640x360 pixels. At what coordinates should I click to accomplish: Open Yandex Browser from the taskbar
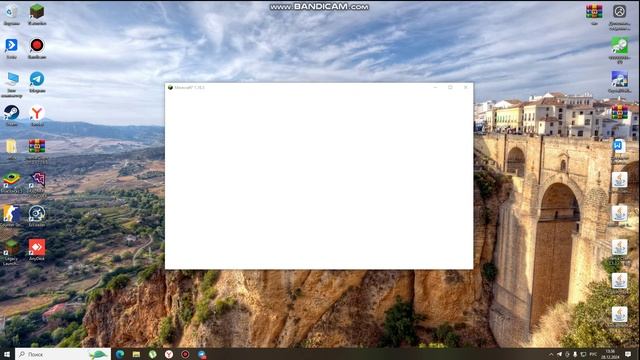coord(169,354)
